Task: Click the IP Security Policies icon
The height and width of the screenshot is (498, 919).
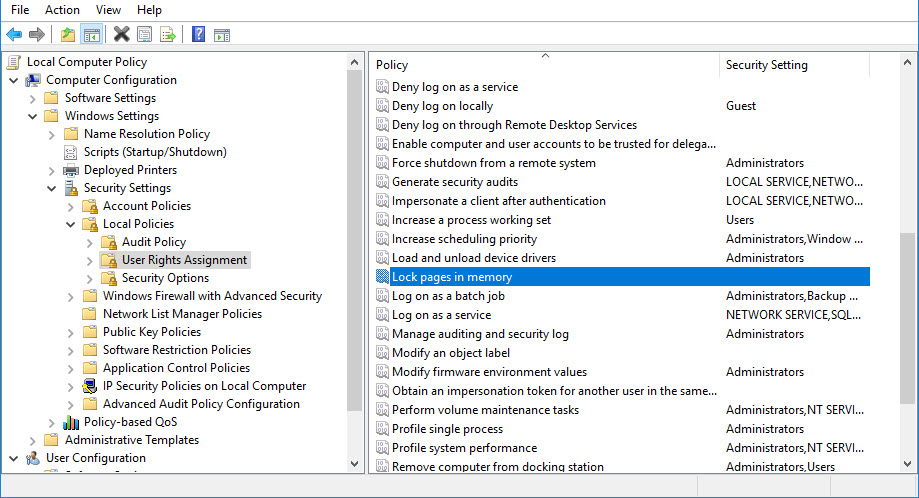Action: (x=90, y=386)
